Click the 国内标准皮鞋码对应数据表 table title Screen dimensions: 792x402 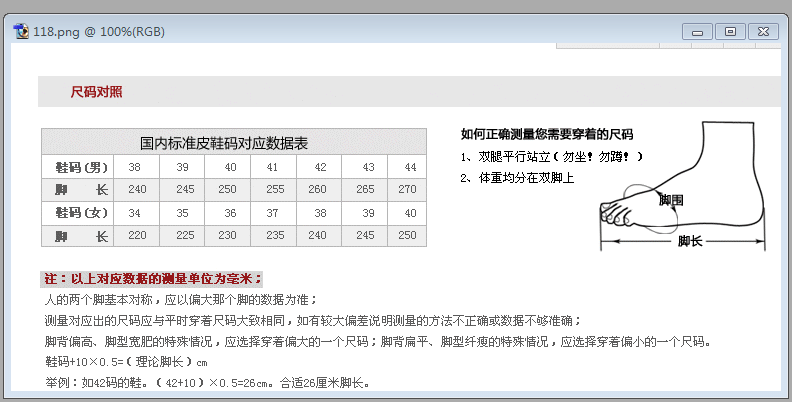[224, 143]
